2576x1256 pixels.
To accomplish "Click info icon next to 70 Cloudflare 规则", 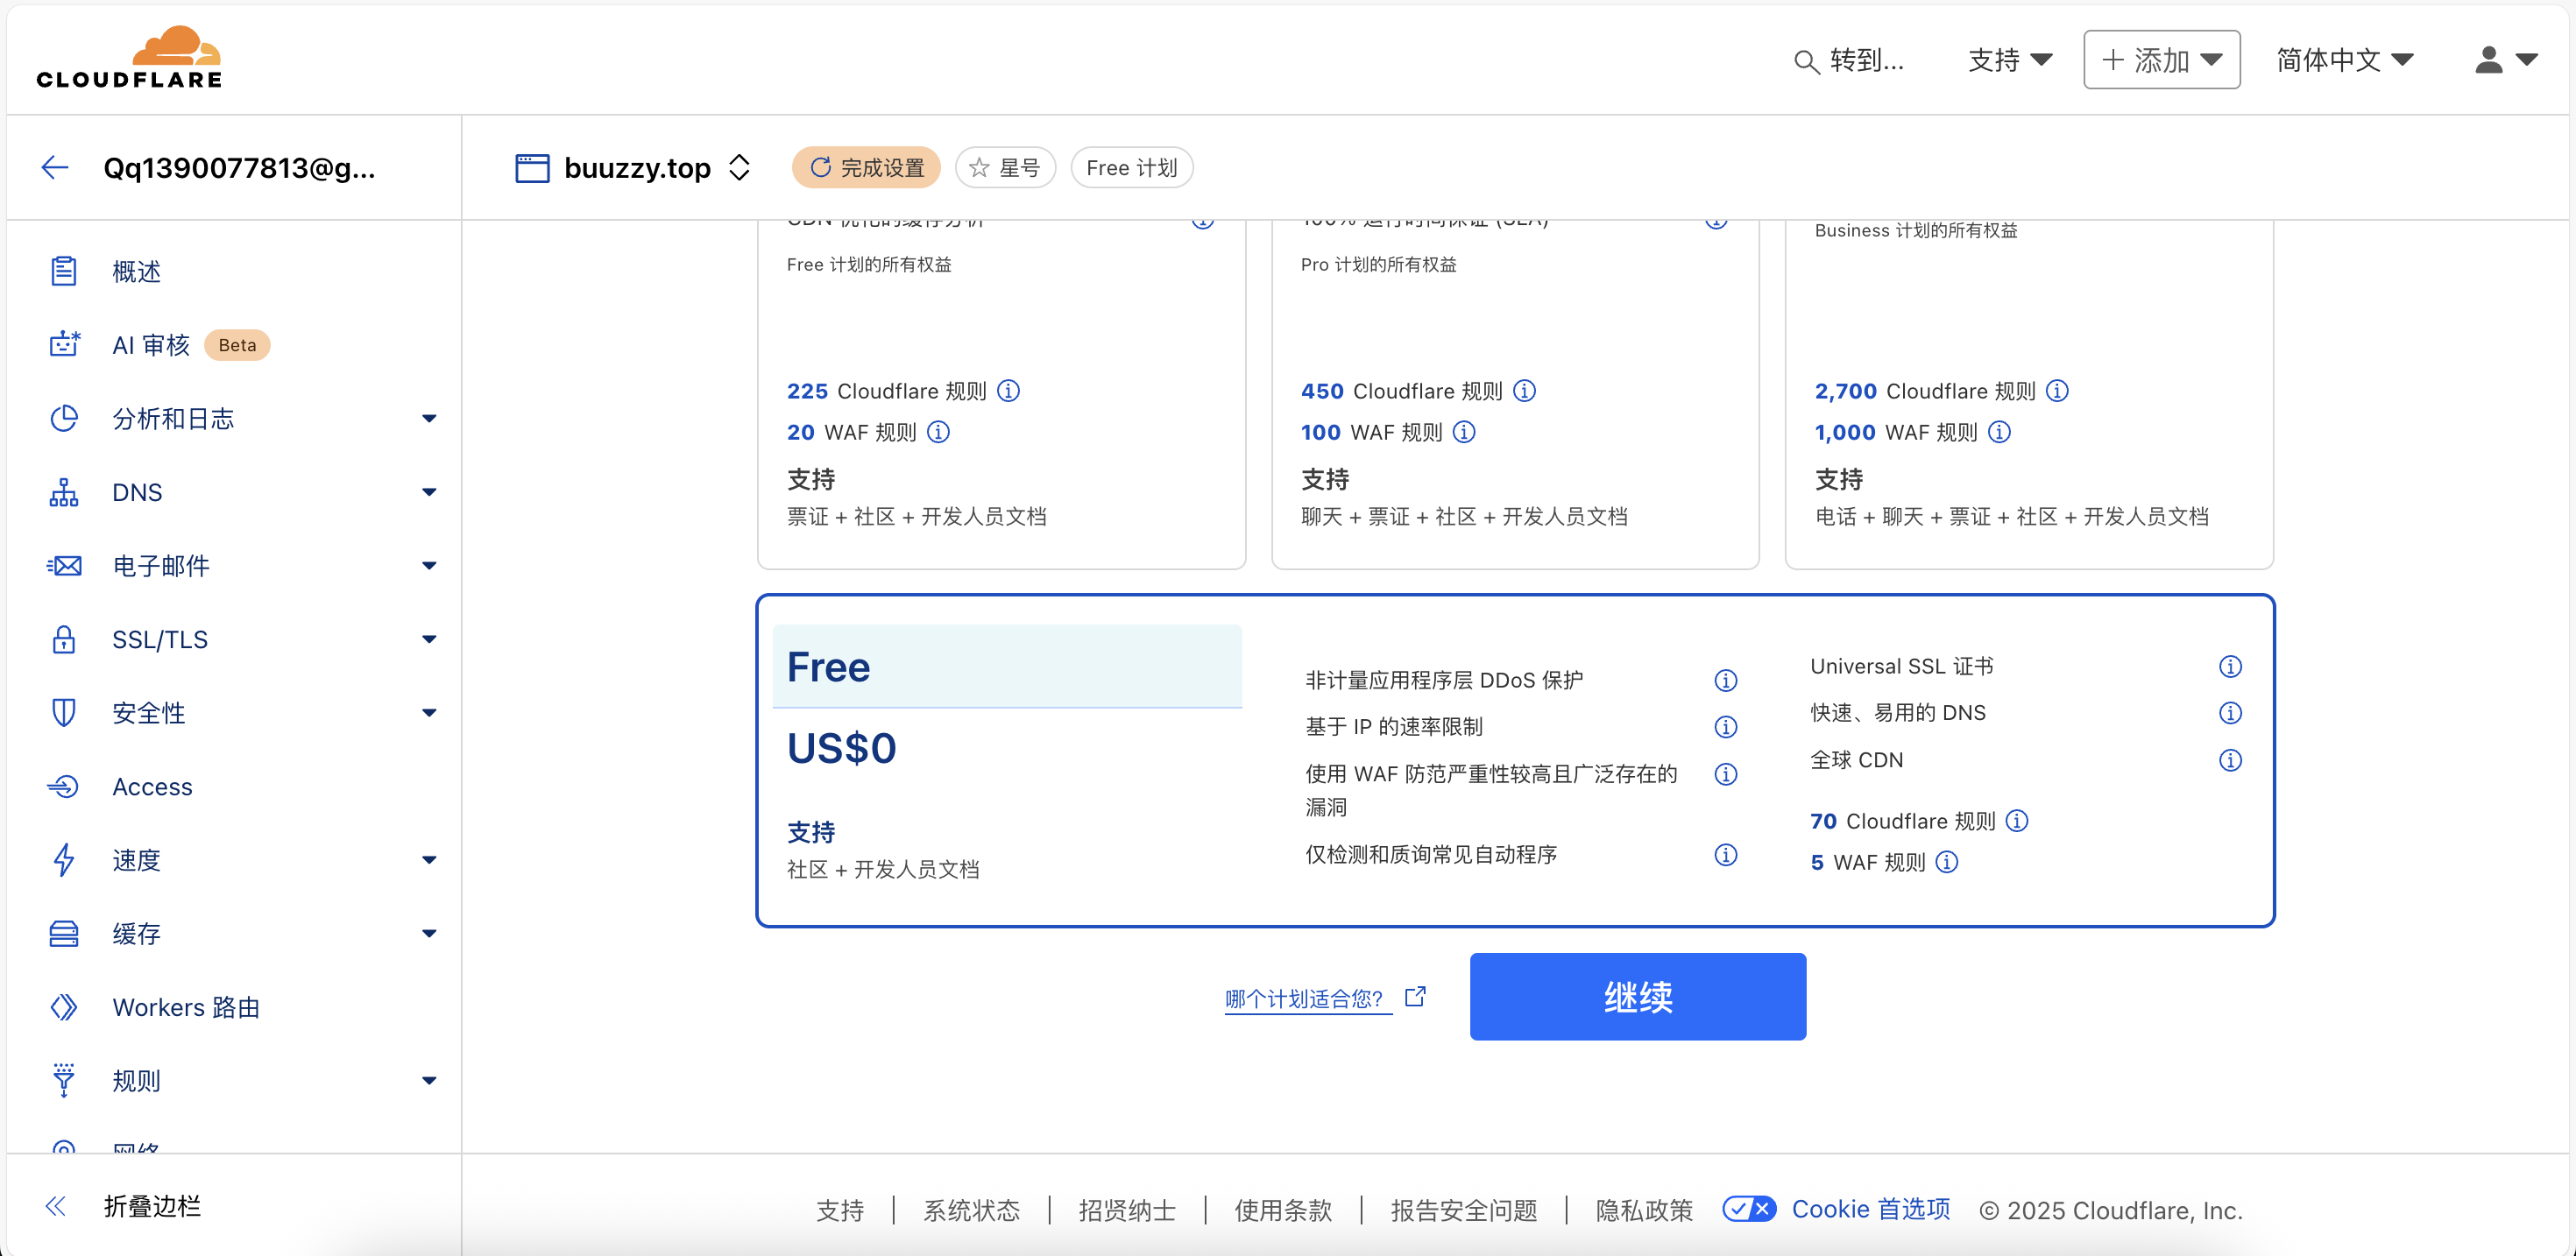I will coord(2017,821).
